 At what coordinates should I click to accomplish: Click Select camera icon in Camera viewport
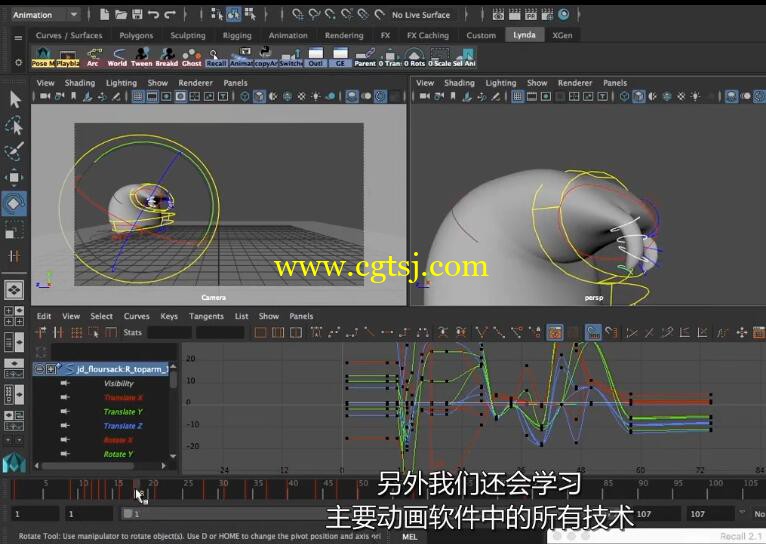[x=44, y=97]
